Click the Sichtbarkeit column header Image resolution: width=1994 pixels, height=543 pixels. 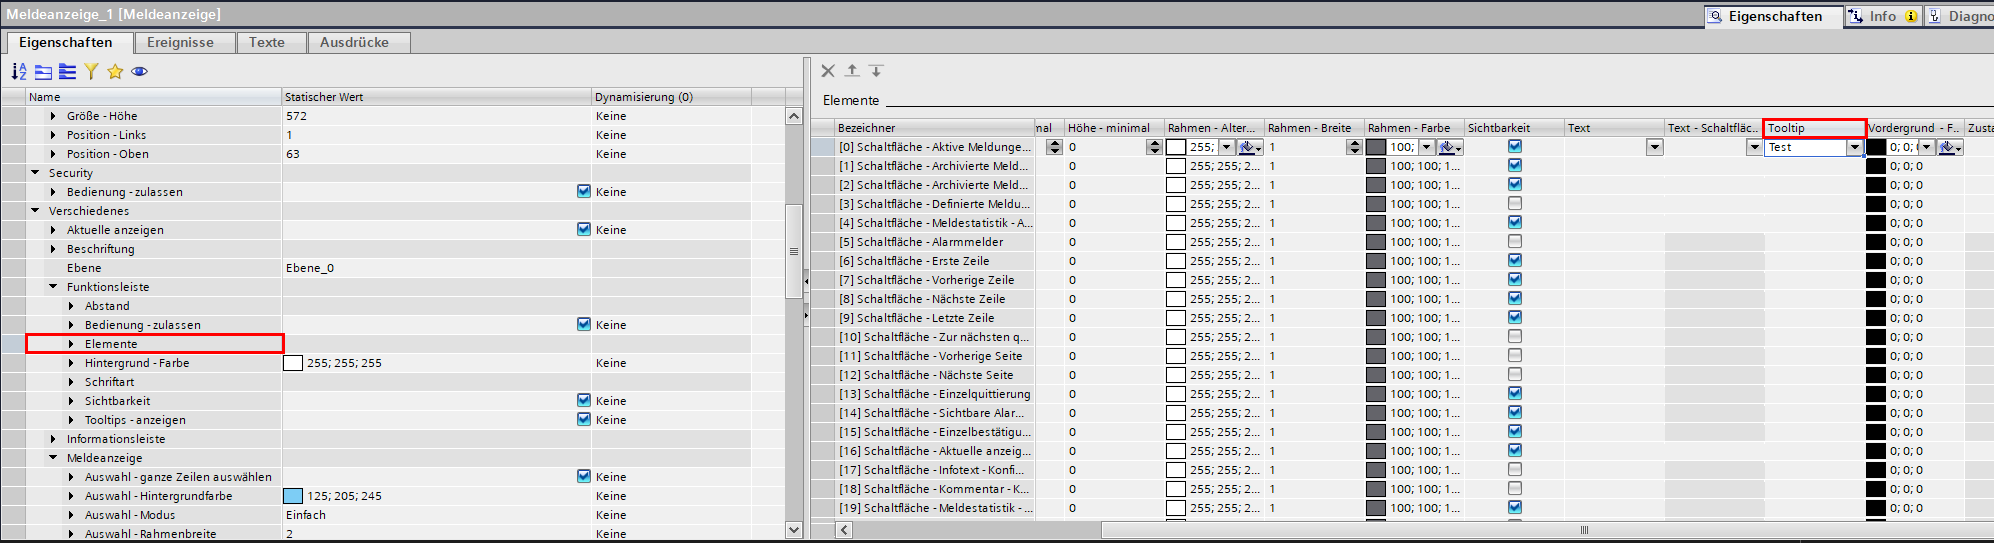(x=1514, y=128)
